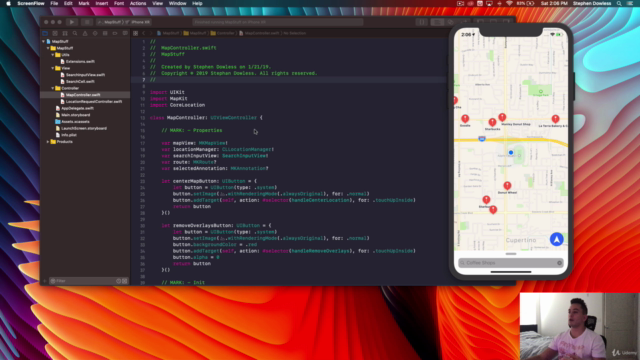This screenshot has width=640, height=360.
Task: Click Stephen Dowless user name menu
Action: pyautogui.click(x=592, y=3)
